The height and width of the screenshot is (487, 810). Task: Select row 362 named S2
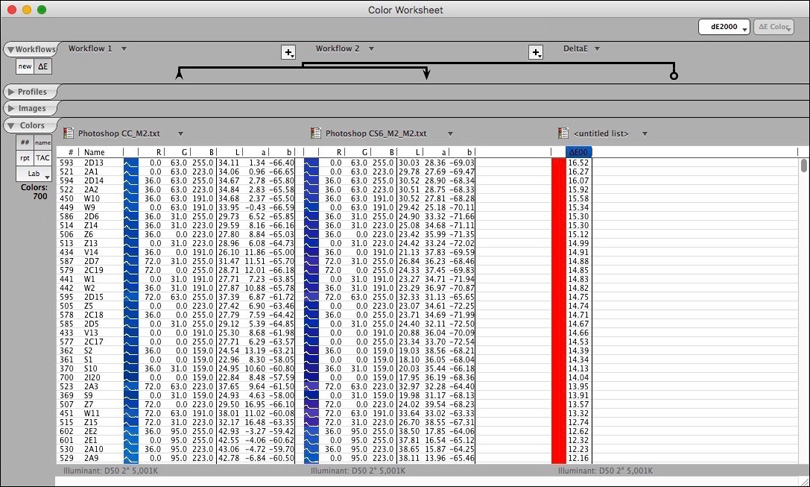pyautogui.click(x=427, y=351)
